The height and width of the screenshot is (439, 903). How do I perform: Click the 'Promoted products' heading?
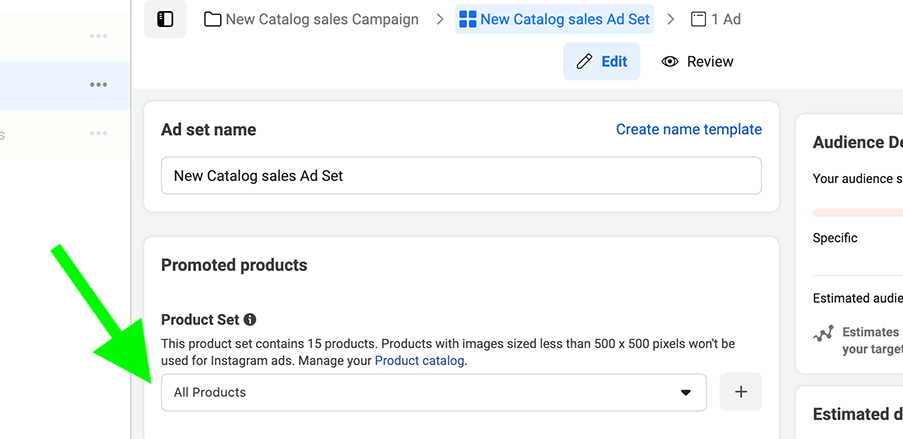[234, 265]
